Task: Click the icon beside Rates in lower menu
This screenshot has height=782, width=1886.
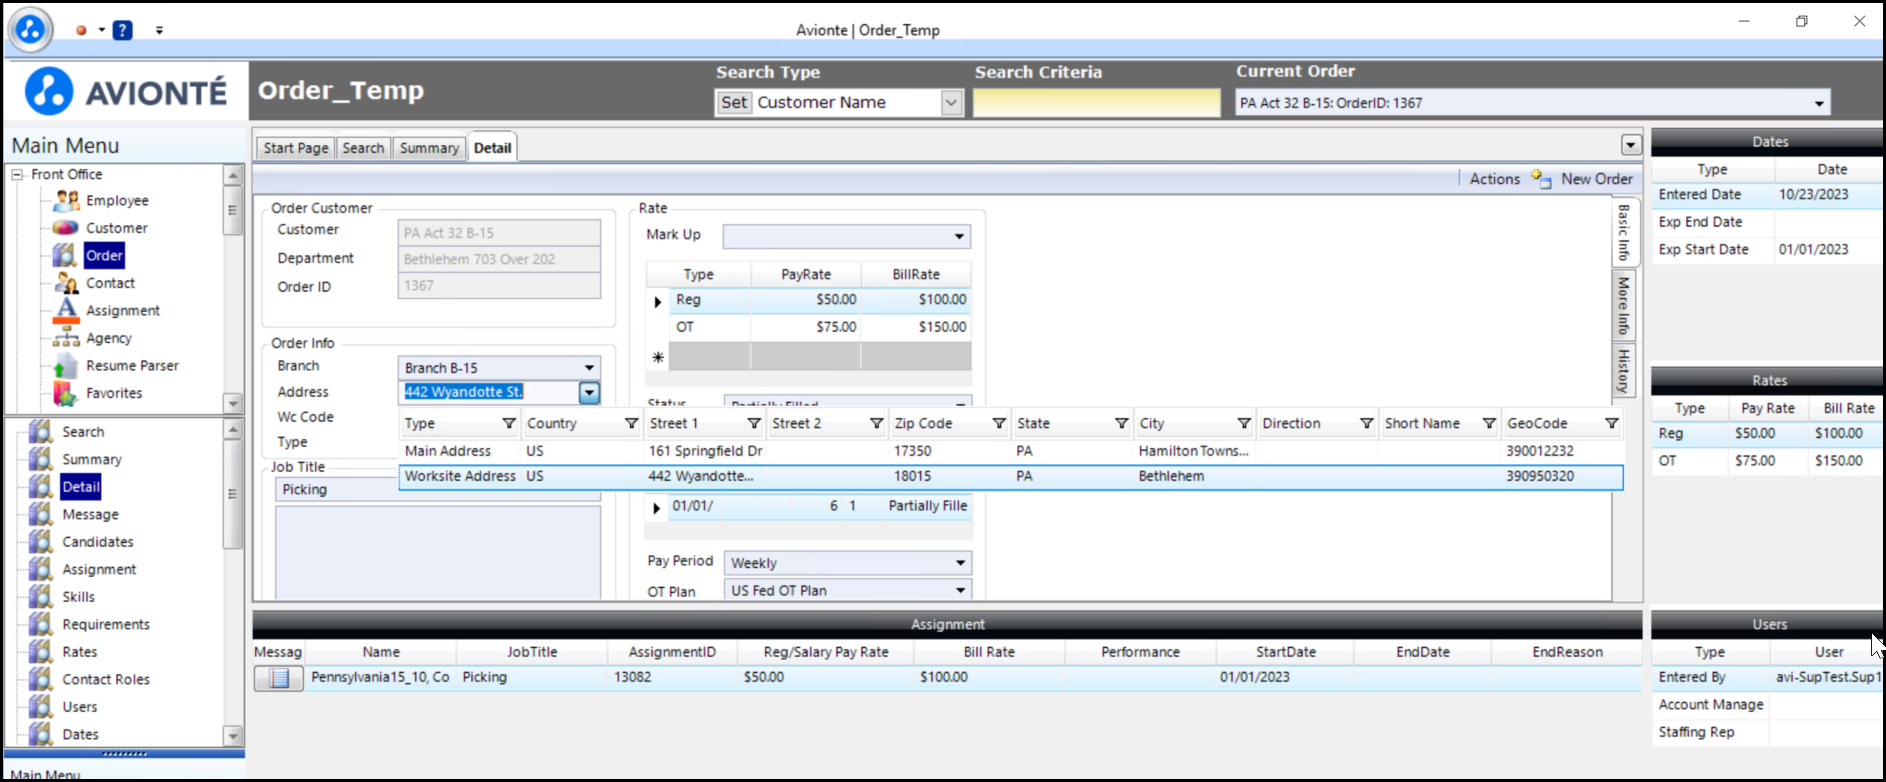Action: click(41, 651)
